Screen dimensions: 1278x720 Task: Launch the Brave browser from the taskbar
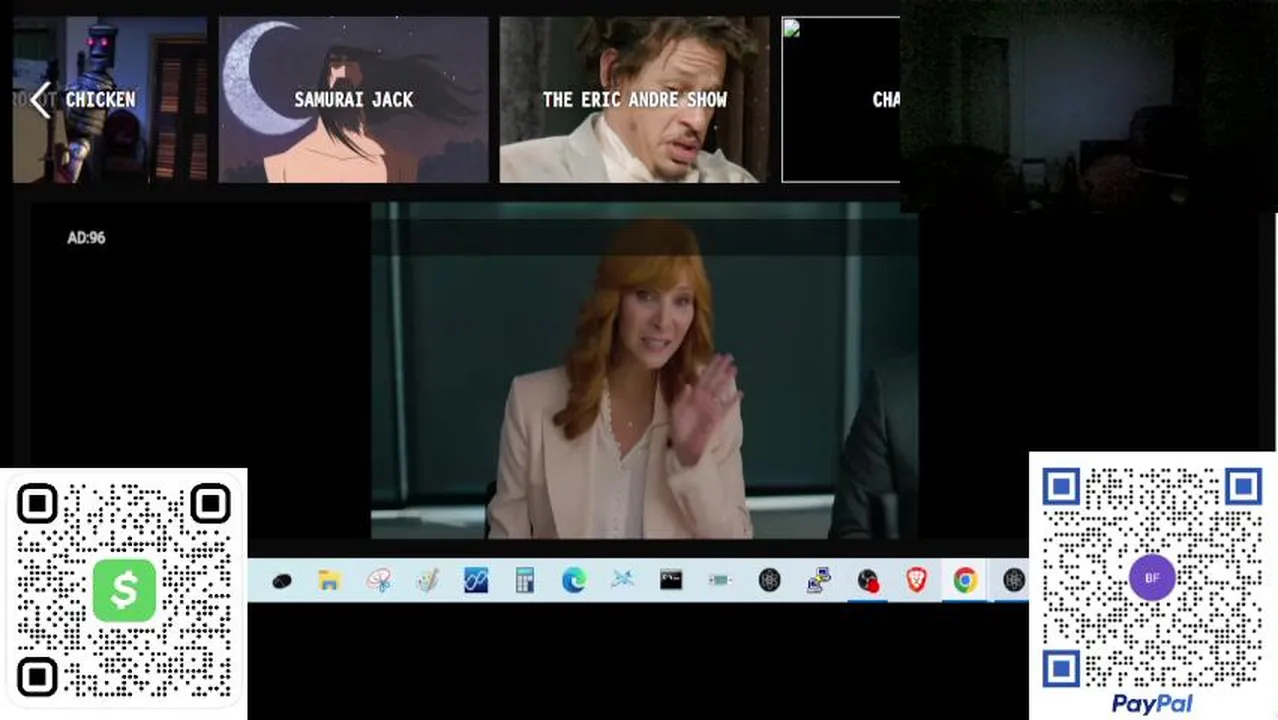pyautogui.click(x=916, y=580)
